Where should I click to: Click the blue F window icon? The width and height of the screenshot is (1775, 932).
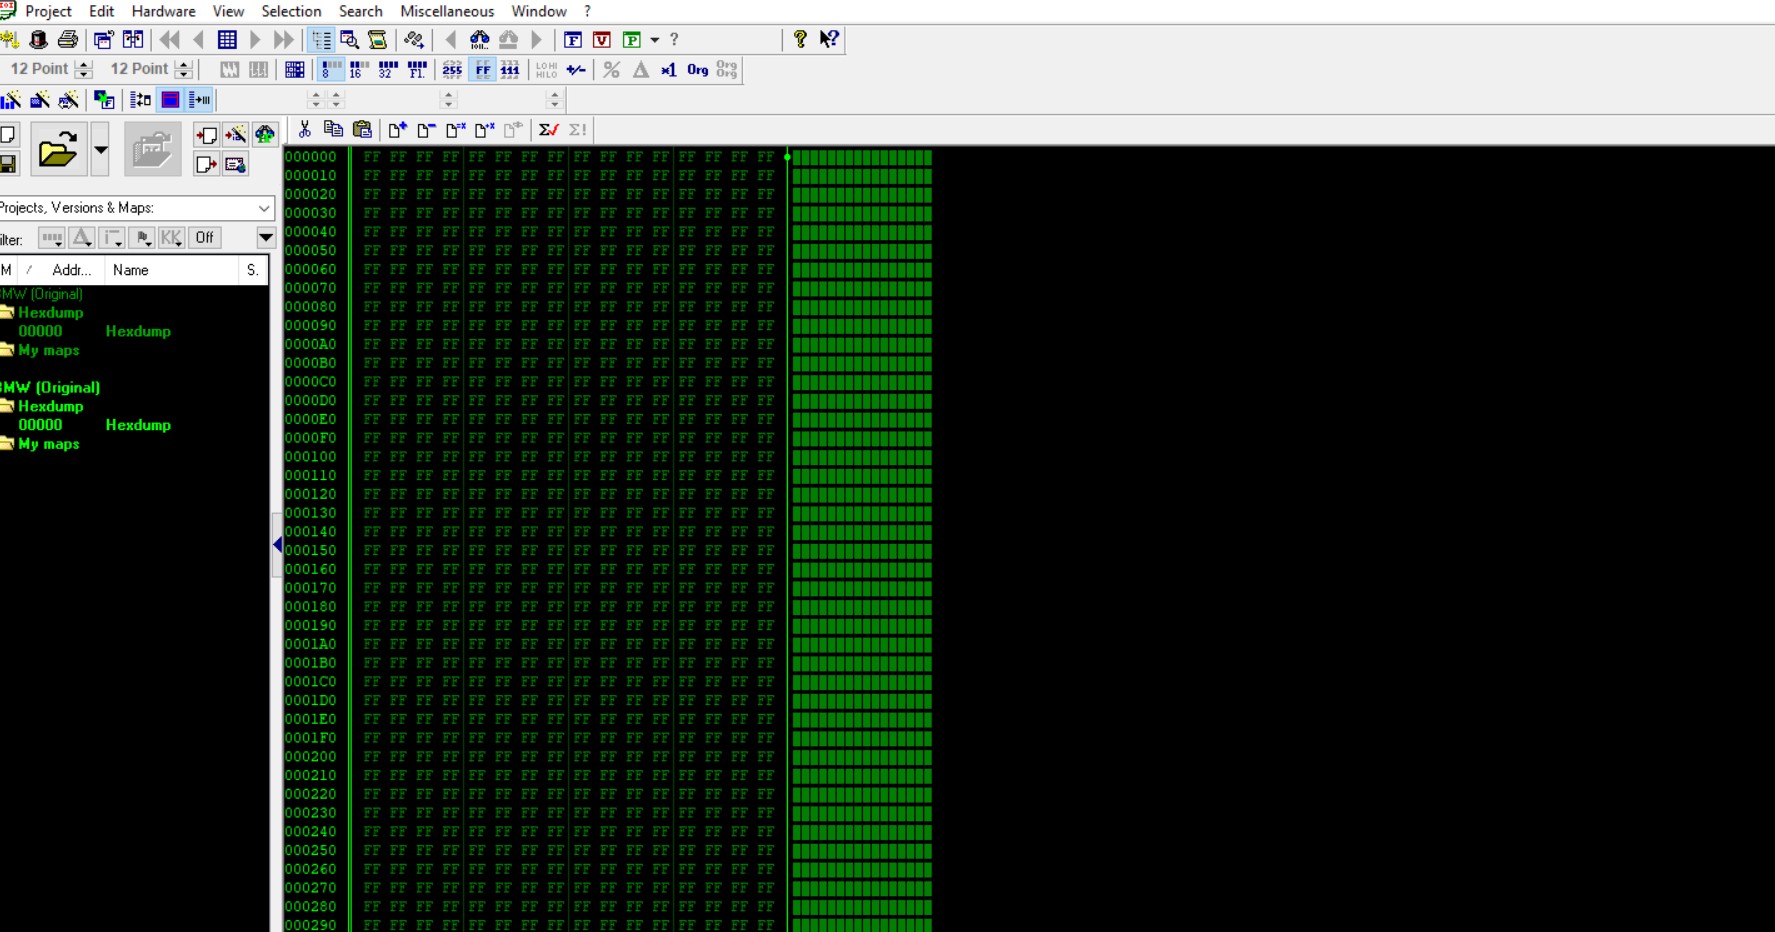pos(573,40)
